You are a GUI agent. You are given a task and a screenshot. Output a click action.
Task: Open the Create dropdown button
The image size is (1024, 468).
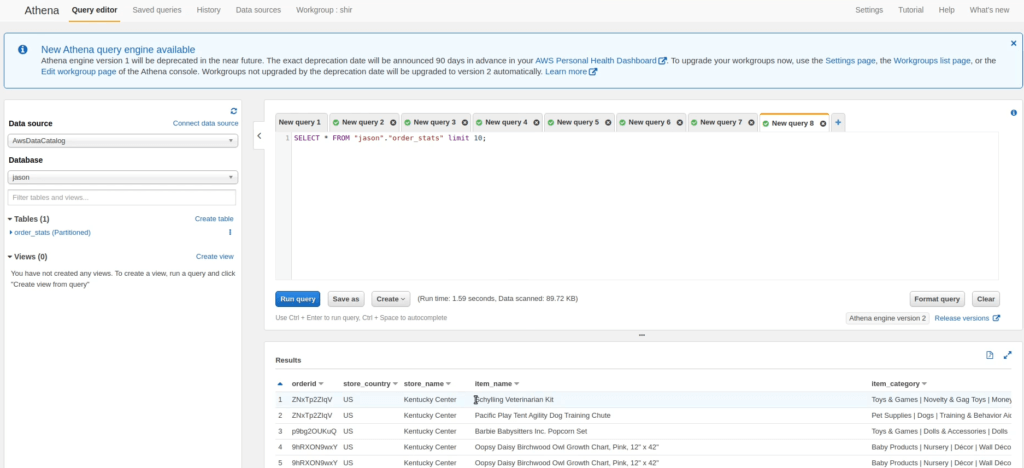(x=391, y=299)
